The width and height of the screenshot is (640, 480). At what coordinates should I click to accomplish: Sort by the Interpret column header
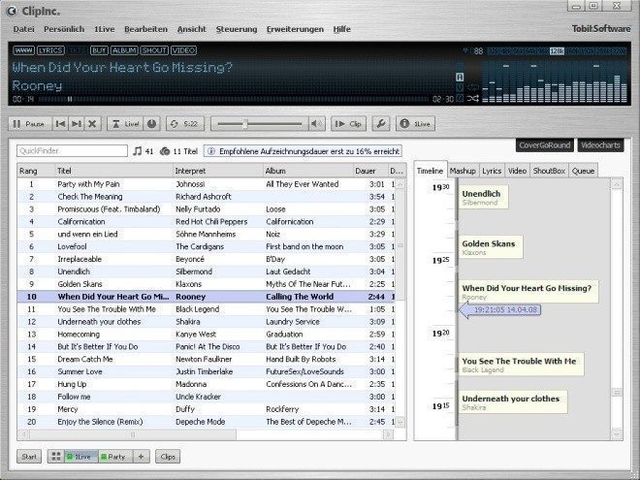tap(218, 171)
